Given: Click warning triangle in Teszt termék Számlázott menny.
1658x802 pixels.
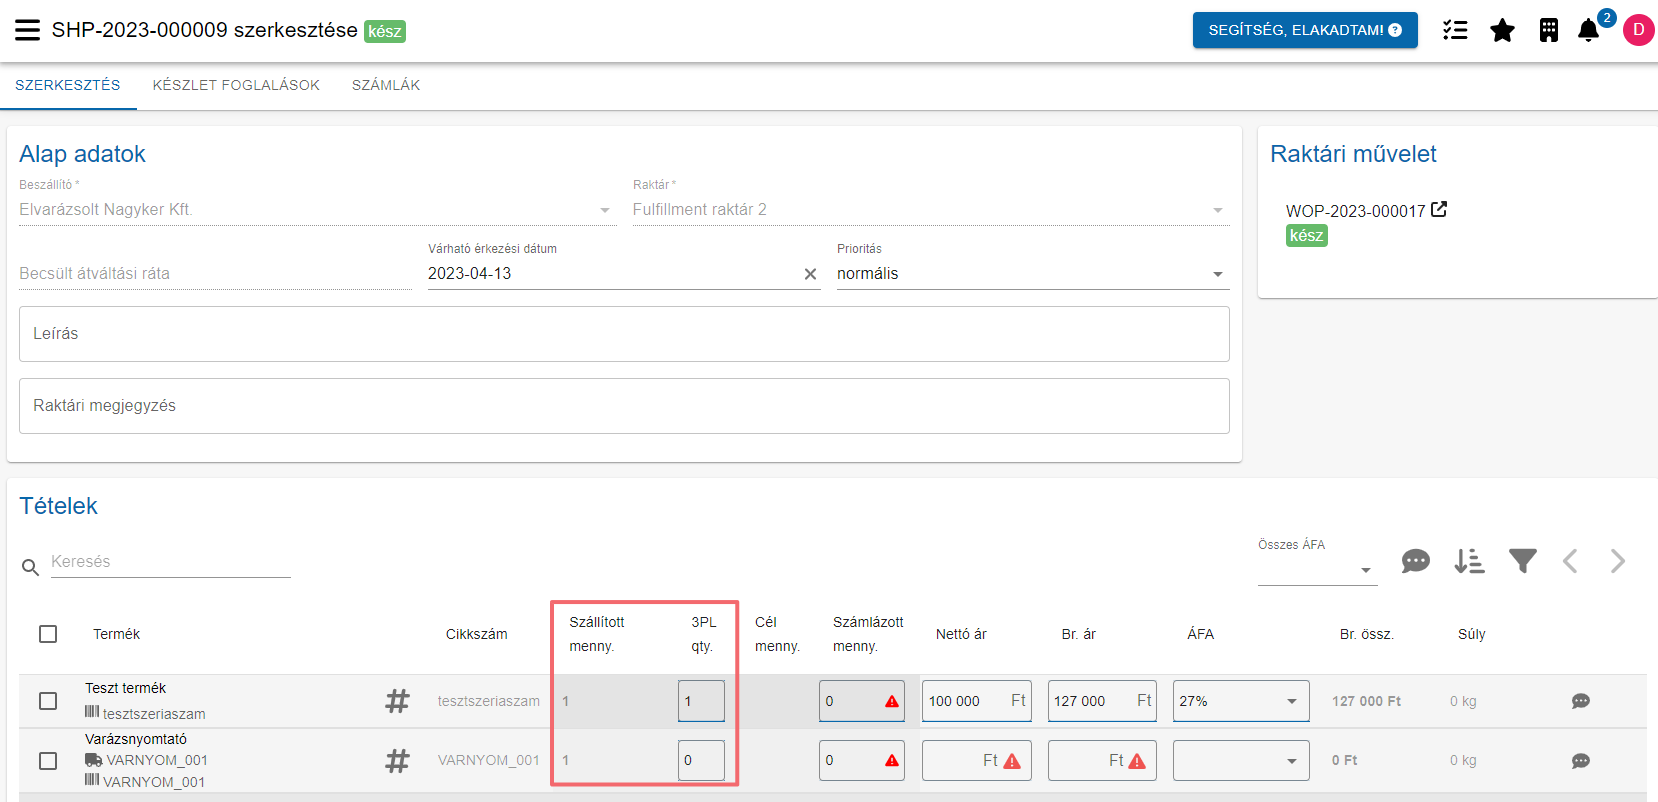Looking at the screenshot, I should [892, 702].
